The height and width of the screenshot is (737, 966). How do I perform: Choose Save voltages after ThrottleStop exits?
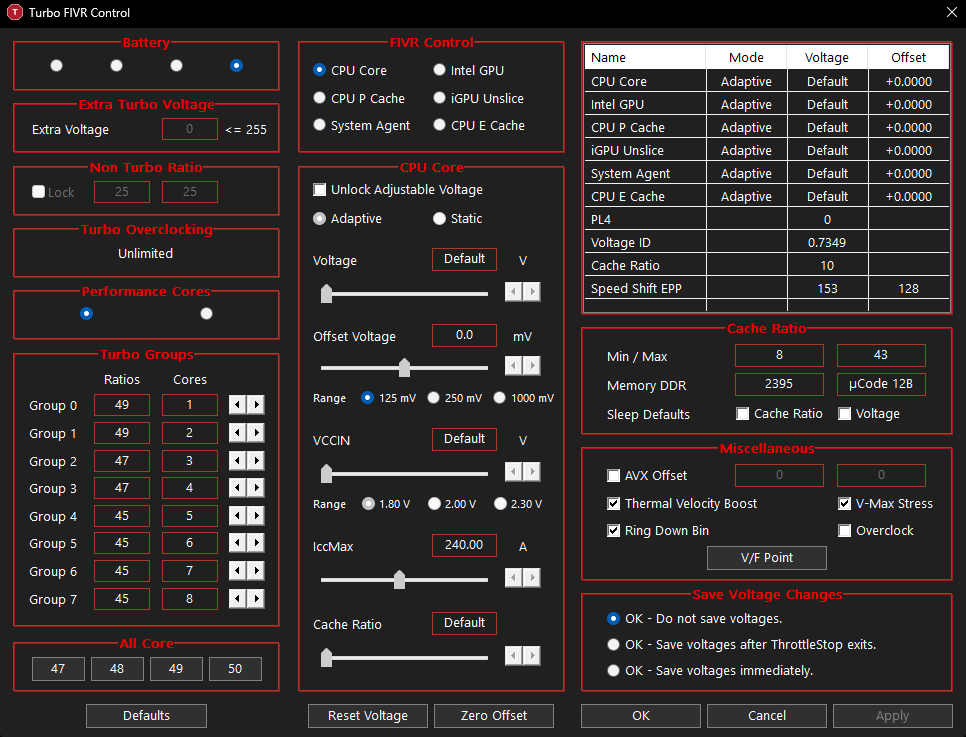point(613,645)
